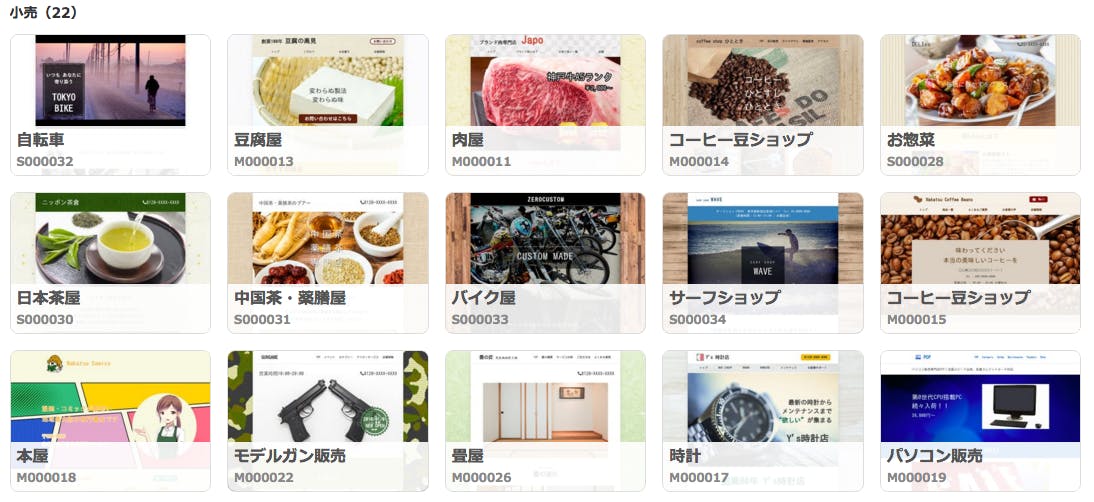This screenshot has width=1094, height=502.
Task: Click the 小売（22） category heading
Action: pos(44,13)
